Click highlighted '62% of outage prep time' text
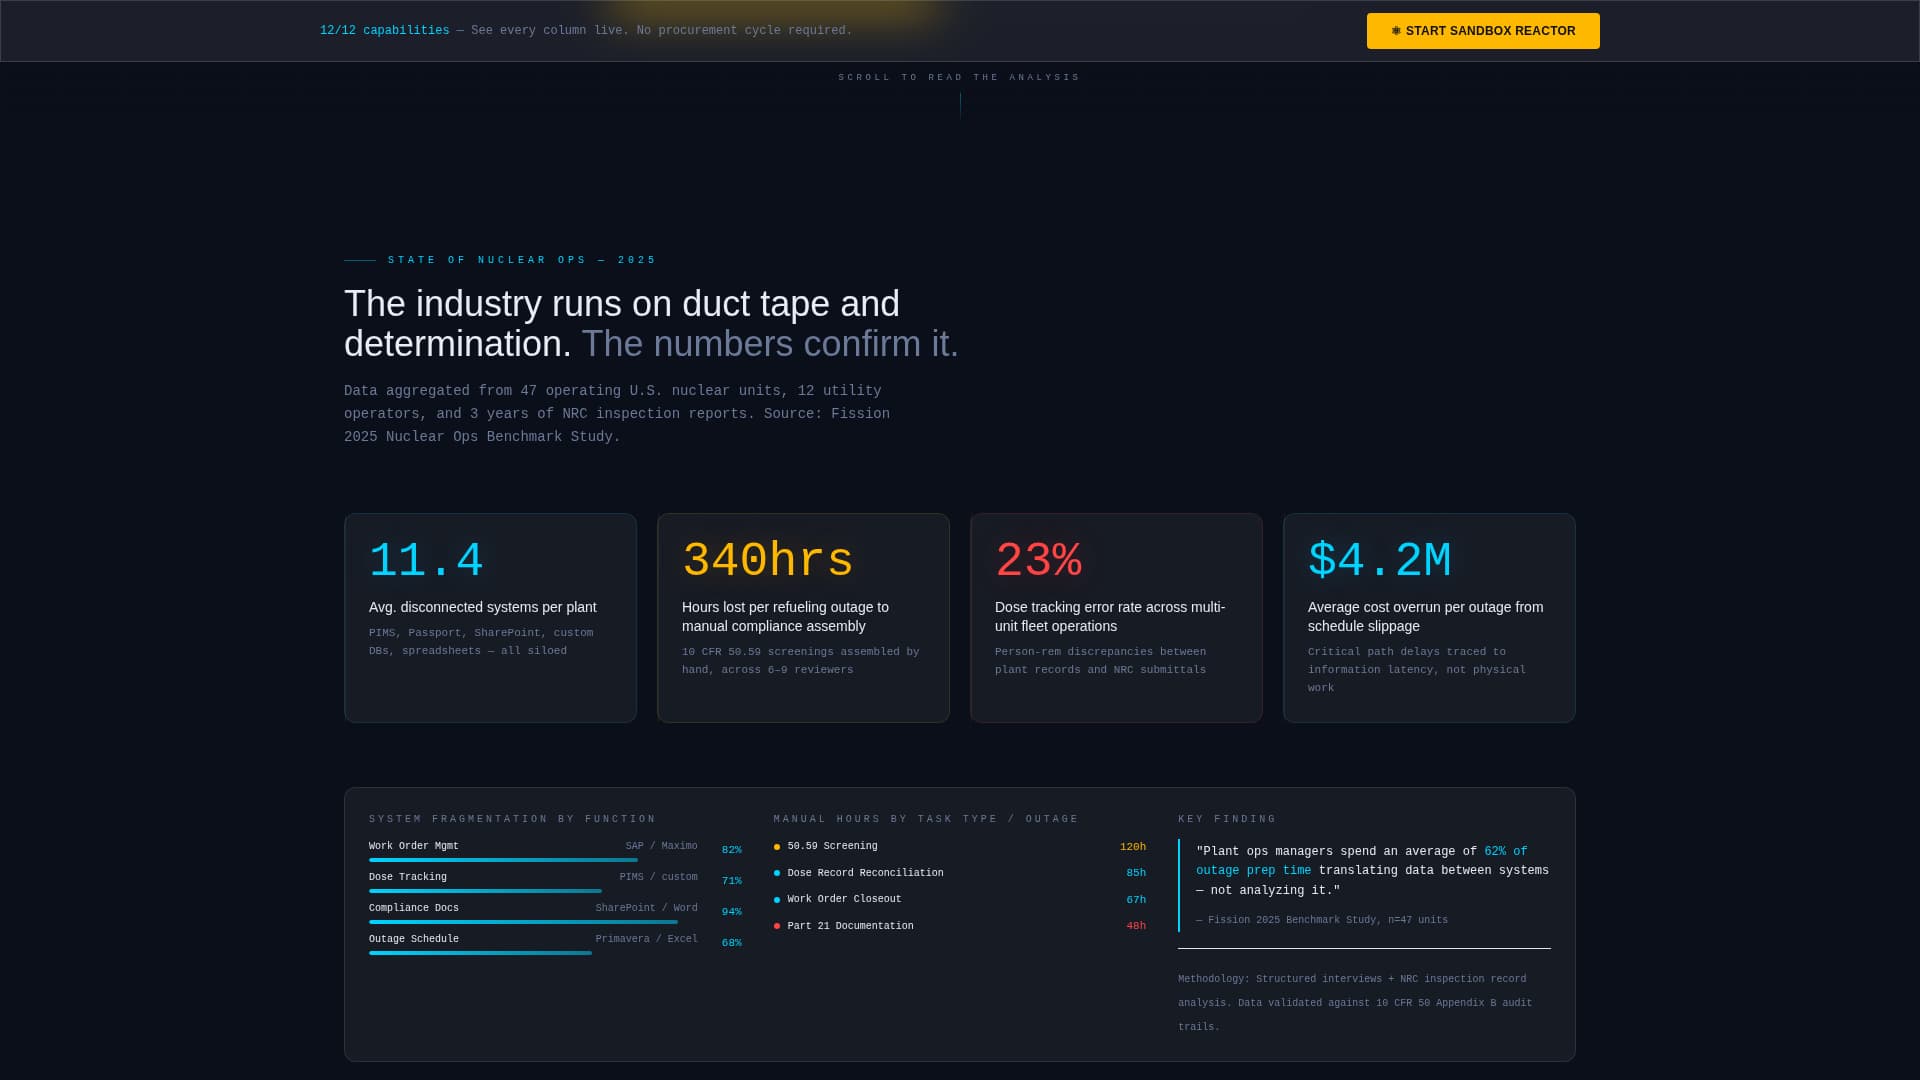 (x=1362, y=861)
